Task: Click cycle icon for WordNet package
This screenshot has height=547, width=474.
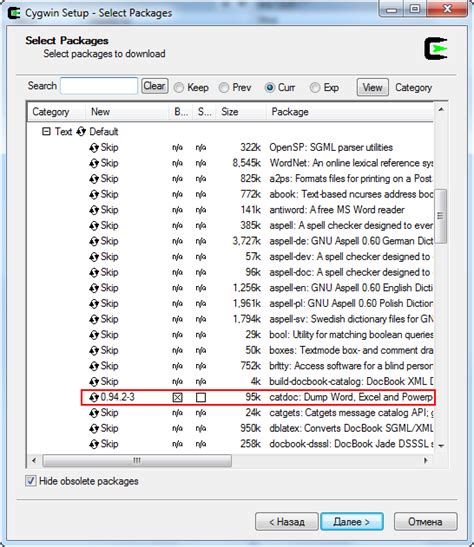Action: click(94, 163)
